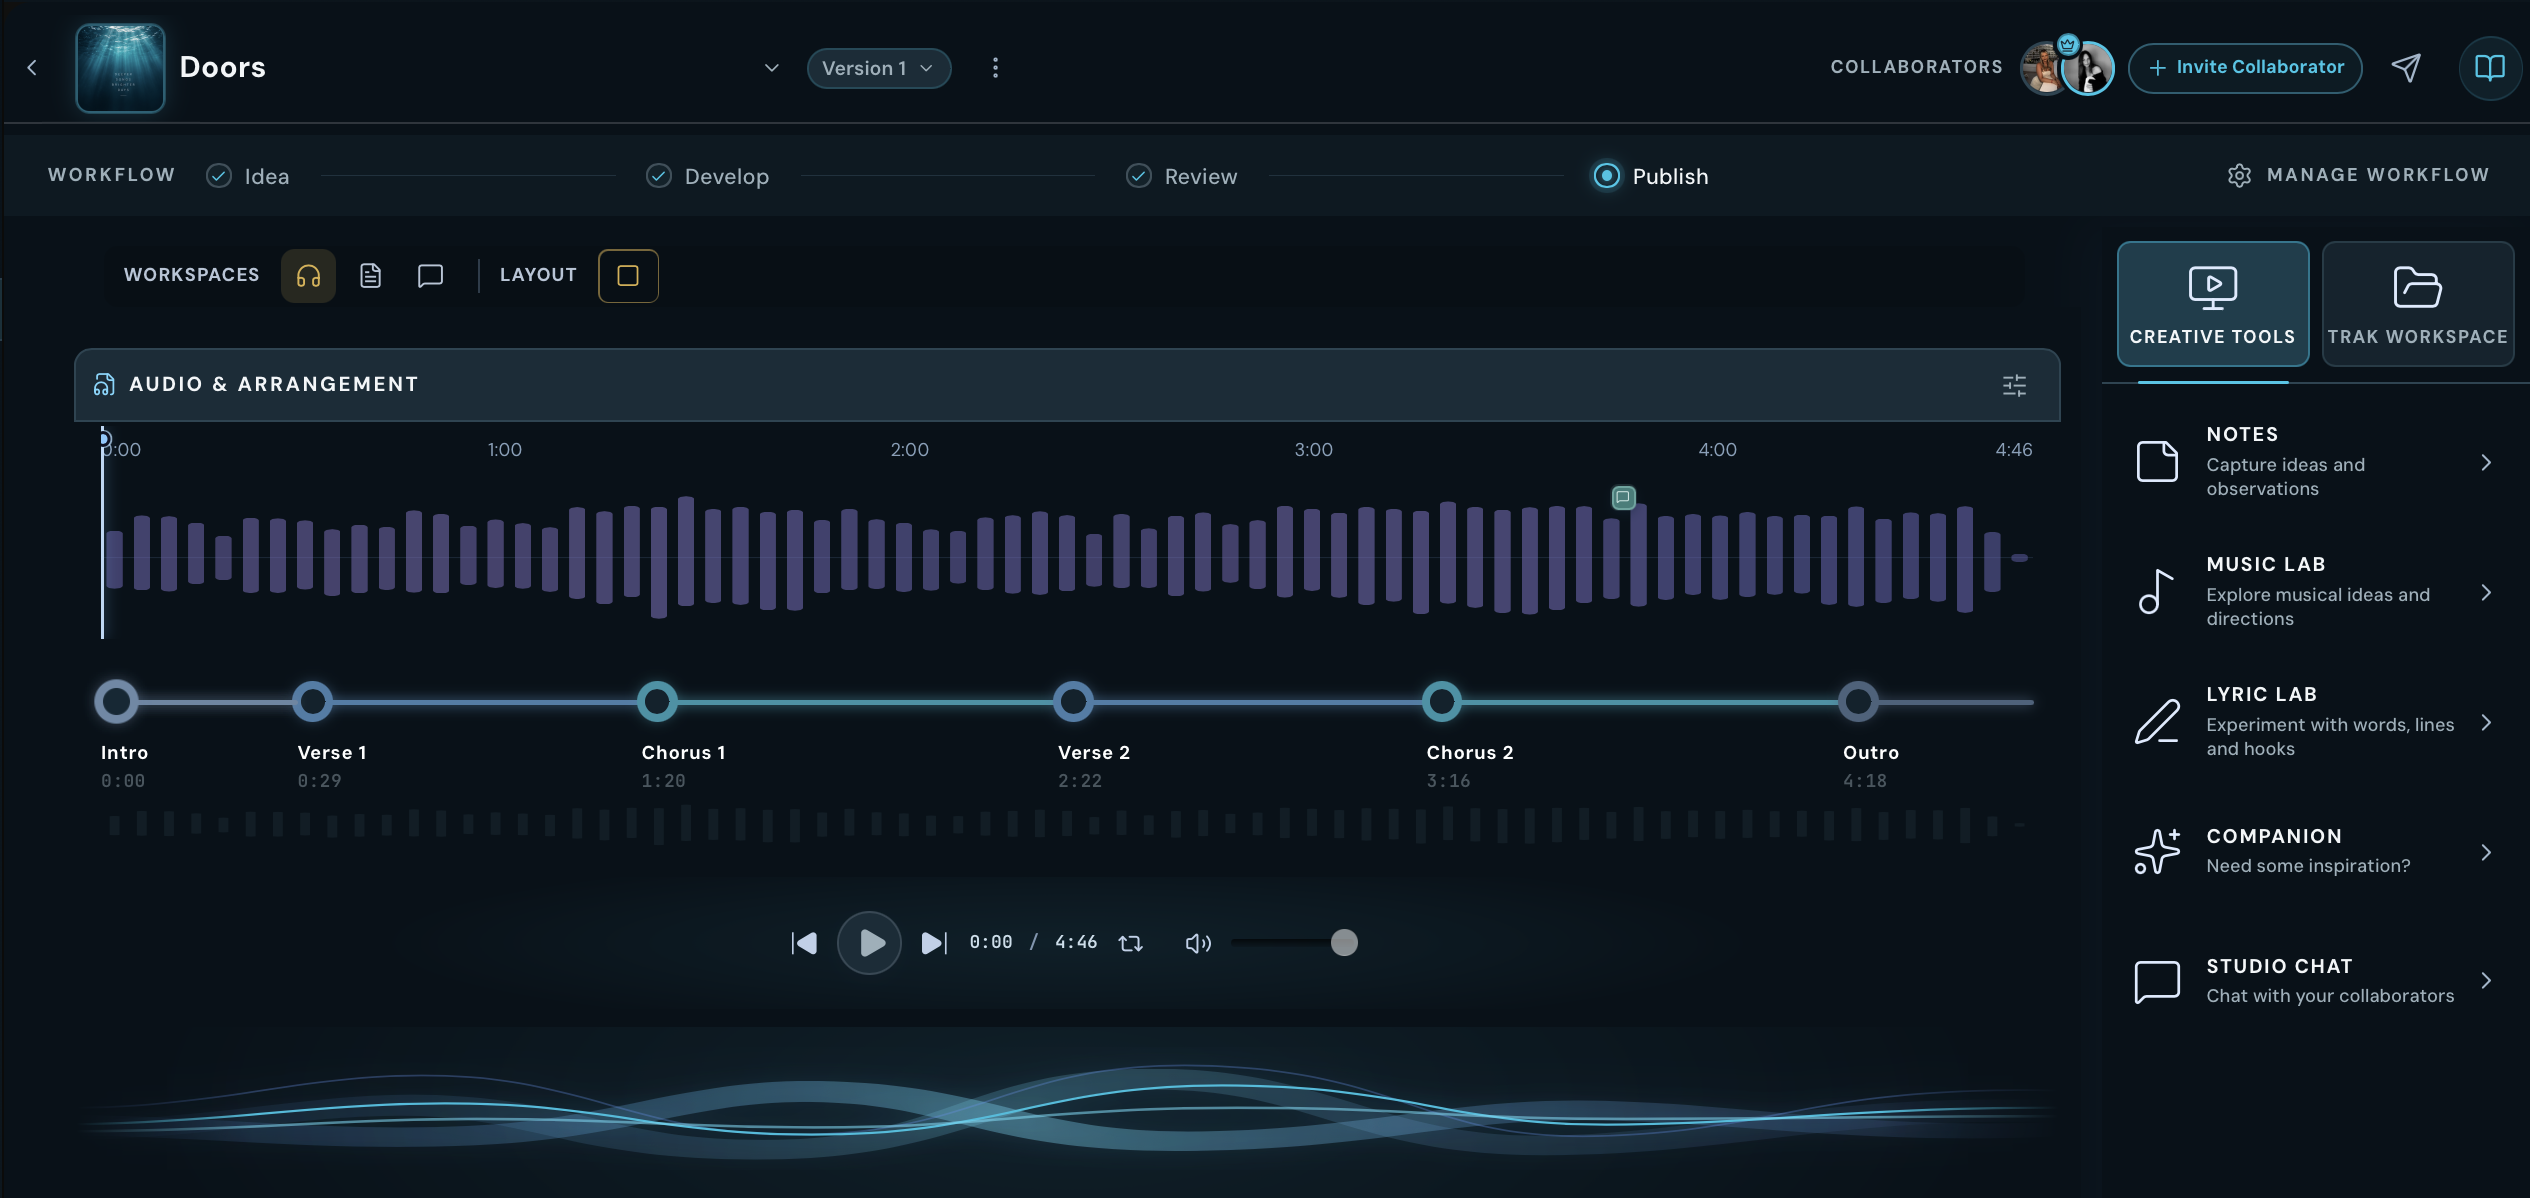The image size is (2530, 1198).
Task: Open the Doors album artwork thumbnail
Action: (x=120, y=68)
